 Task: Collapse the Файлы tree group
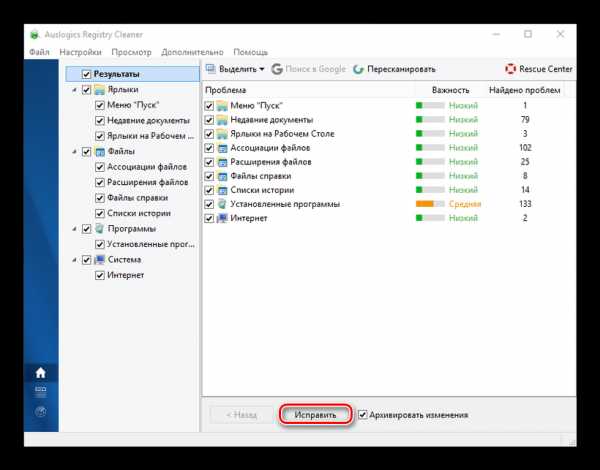(x=75, y=152)
